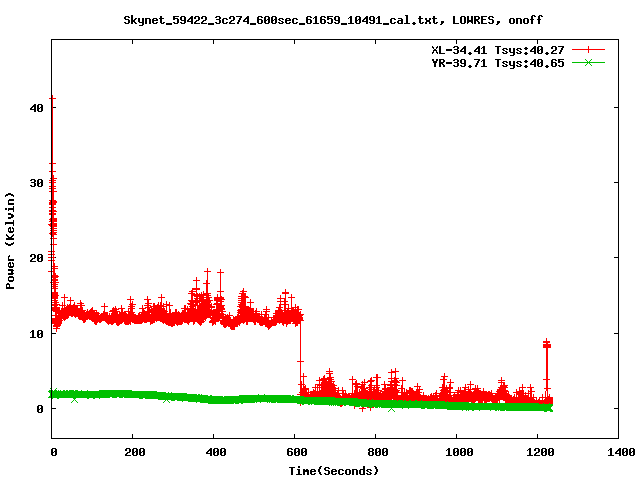Select legend entry XL-34.41 Tsys:40.27
The image size is (640, 480).
pos(498,50)
